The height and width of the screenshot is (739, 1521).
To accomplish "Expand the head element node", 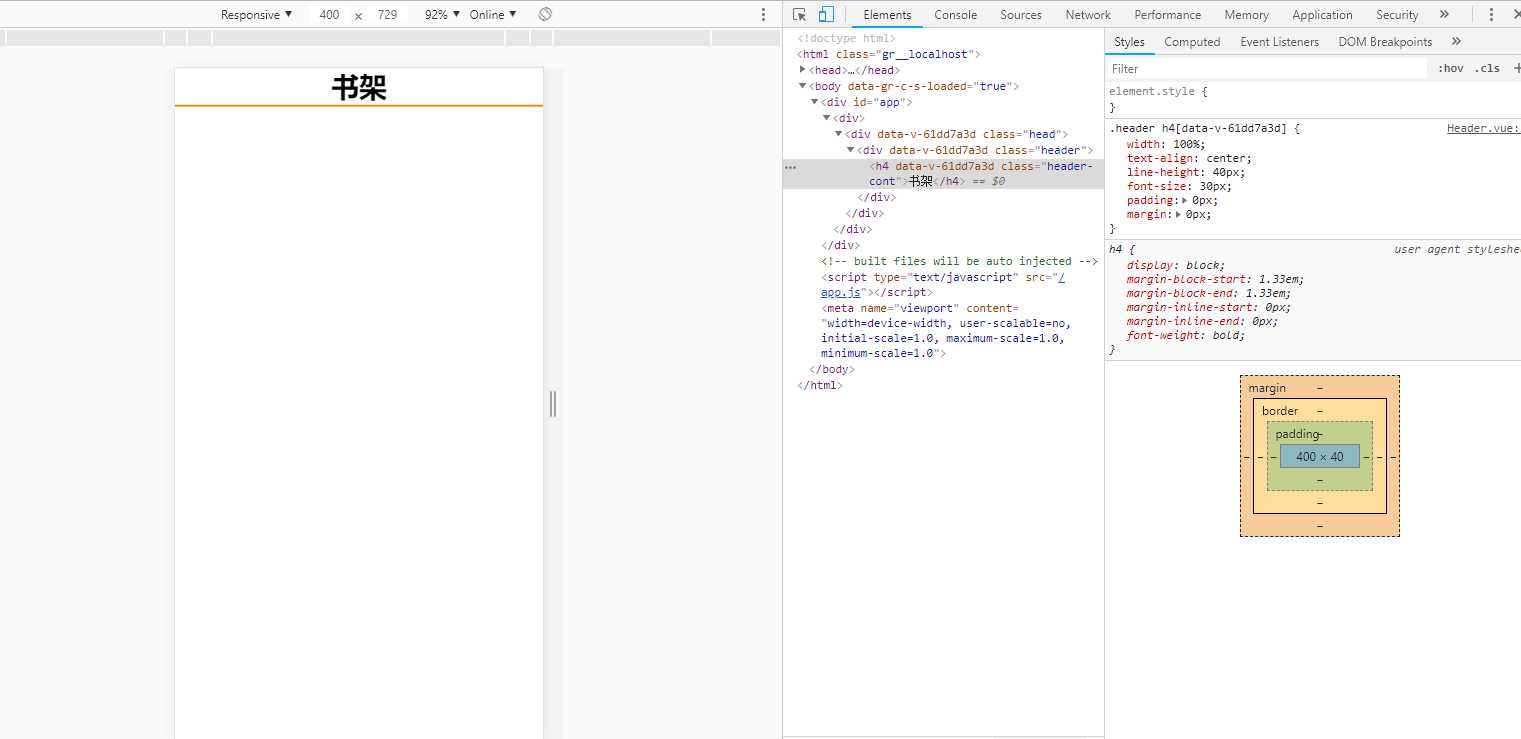I will tap(803, 70).
